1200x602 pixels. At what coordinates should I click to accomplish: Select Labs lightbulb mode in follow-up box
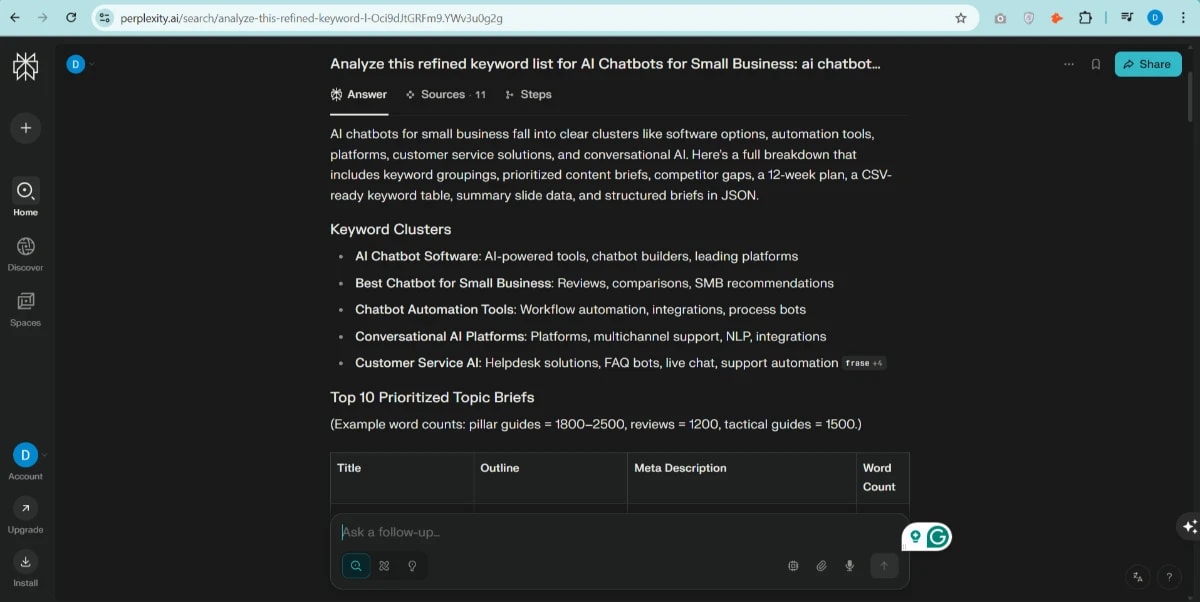[x=412, y=566]
